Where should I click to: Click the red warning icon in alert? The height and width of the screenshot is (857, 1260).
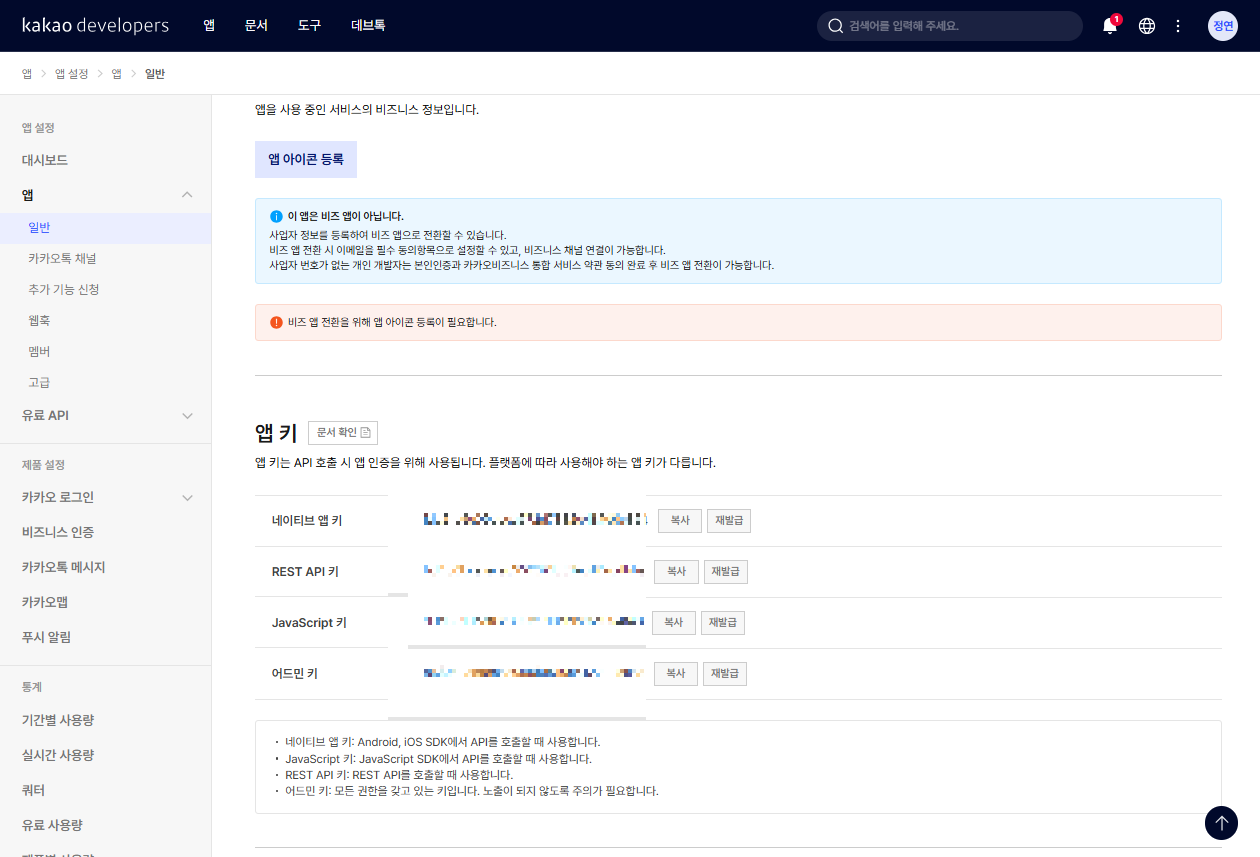point(276,322)
